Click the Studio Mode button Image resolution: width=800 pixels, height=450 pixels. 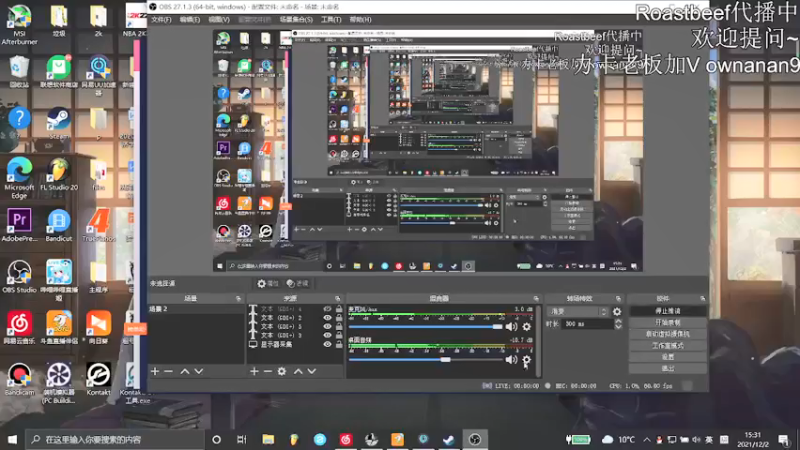point(668,345)
